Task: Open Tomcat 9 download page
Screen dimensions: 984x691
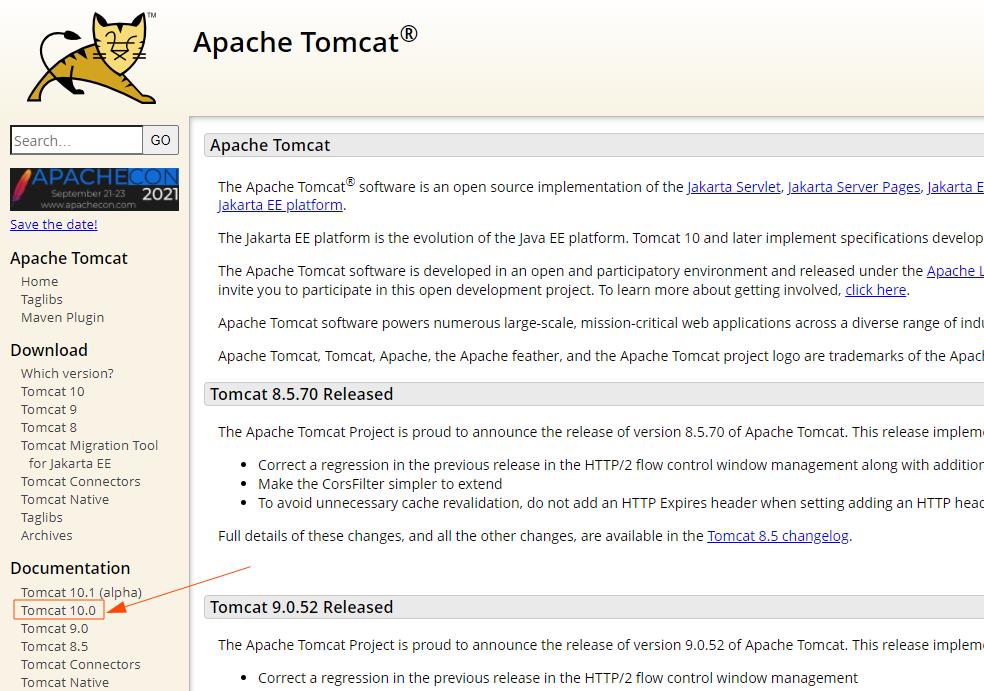Action: pyautogui.click(x=49, y=410)
